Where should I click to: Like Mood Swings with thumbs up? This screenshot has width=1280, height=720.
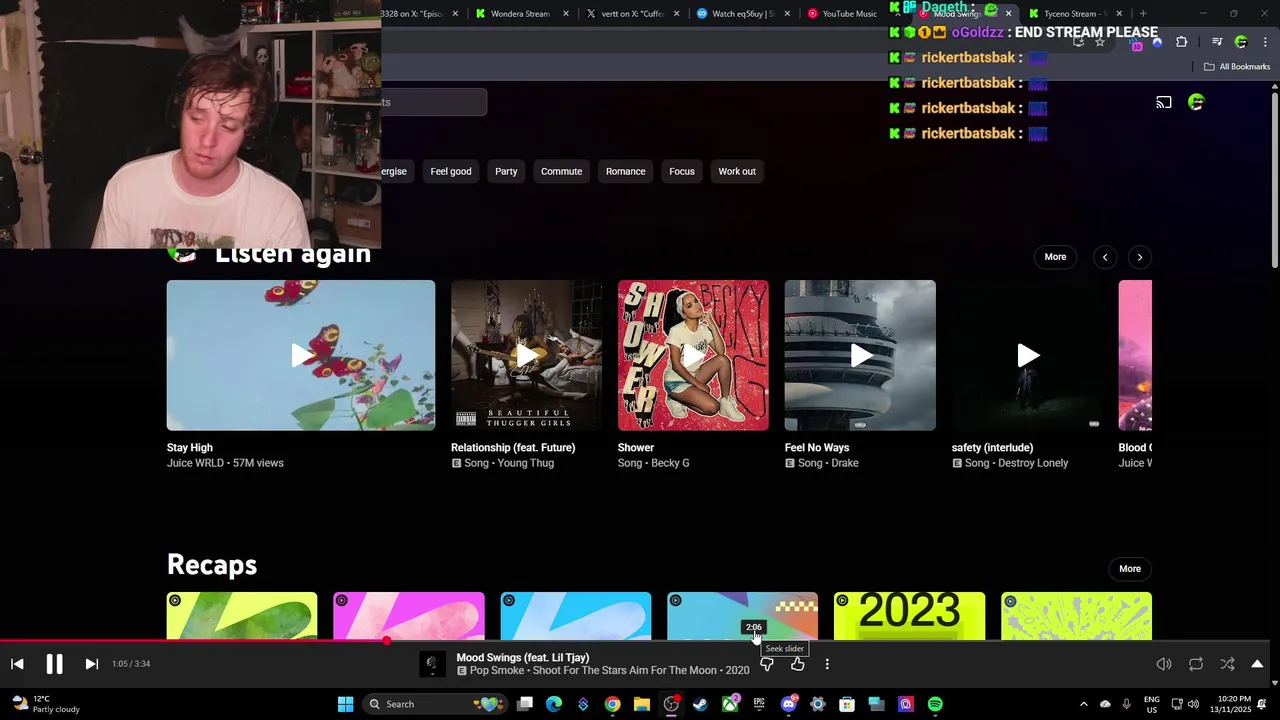click(797, 664)
